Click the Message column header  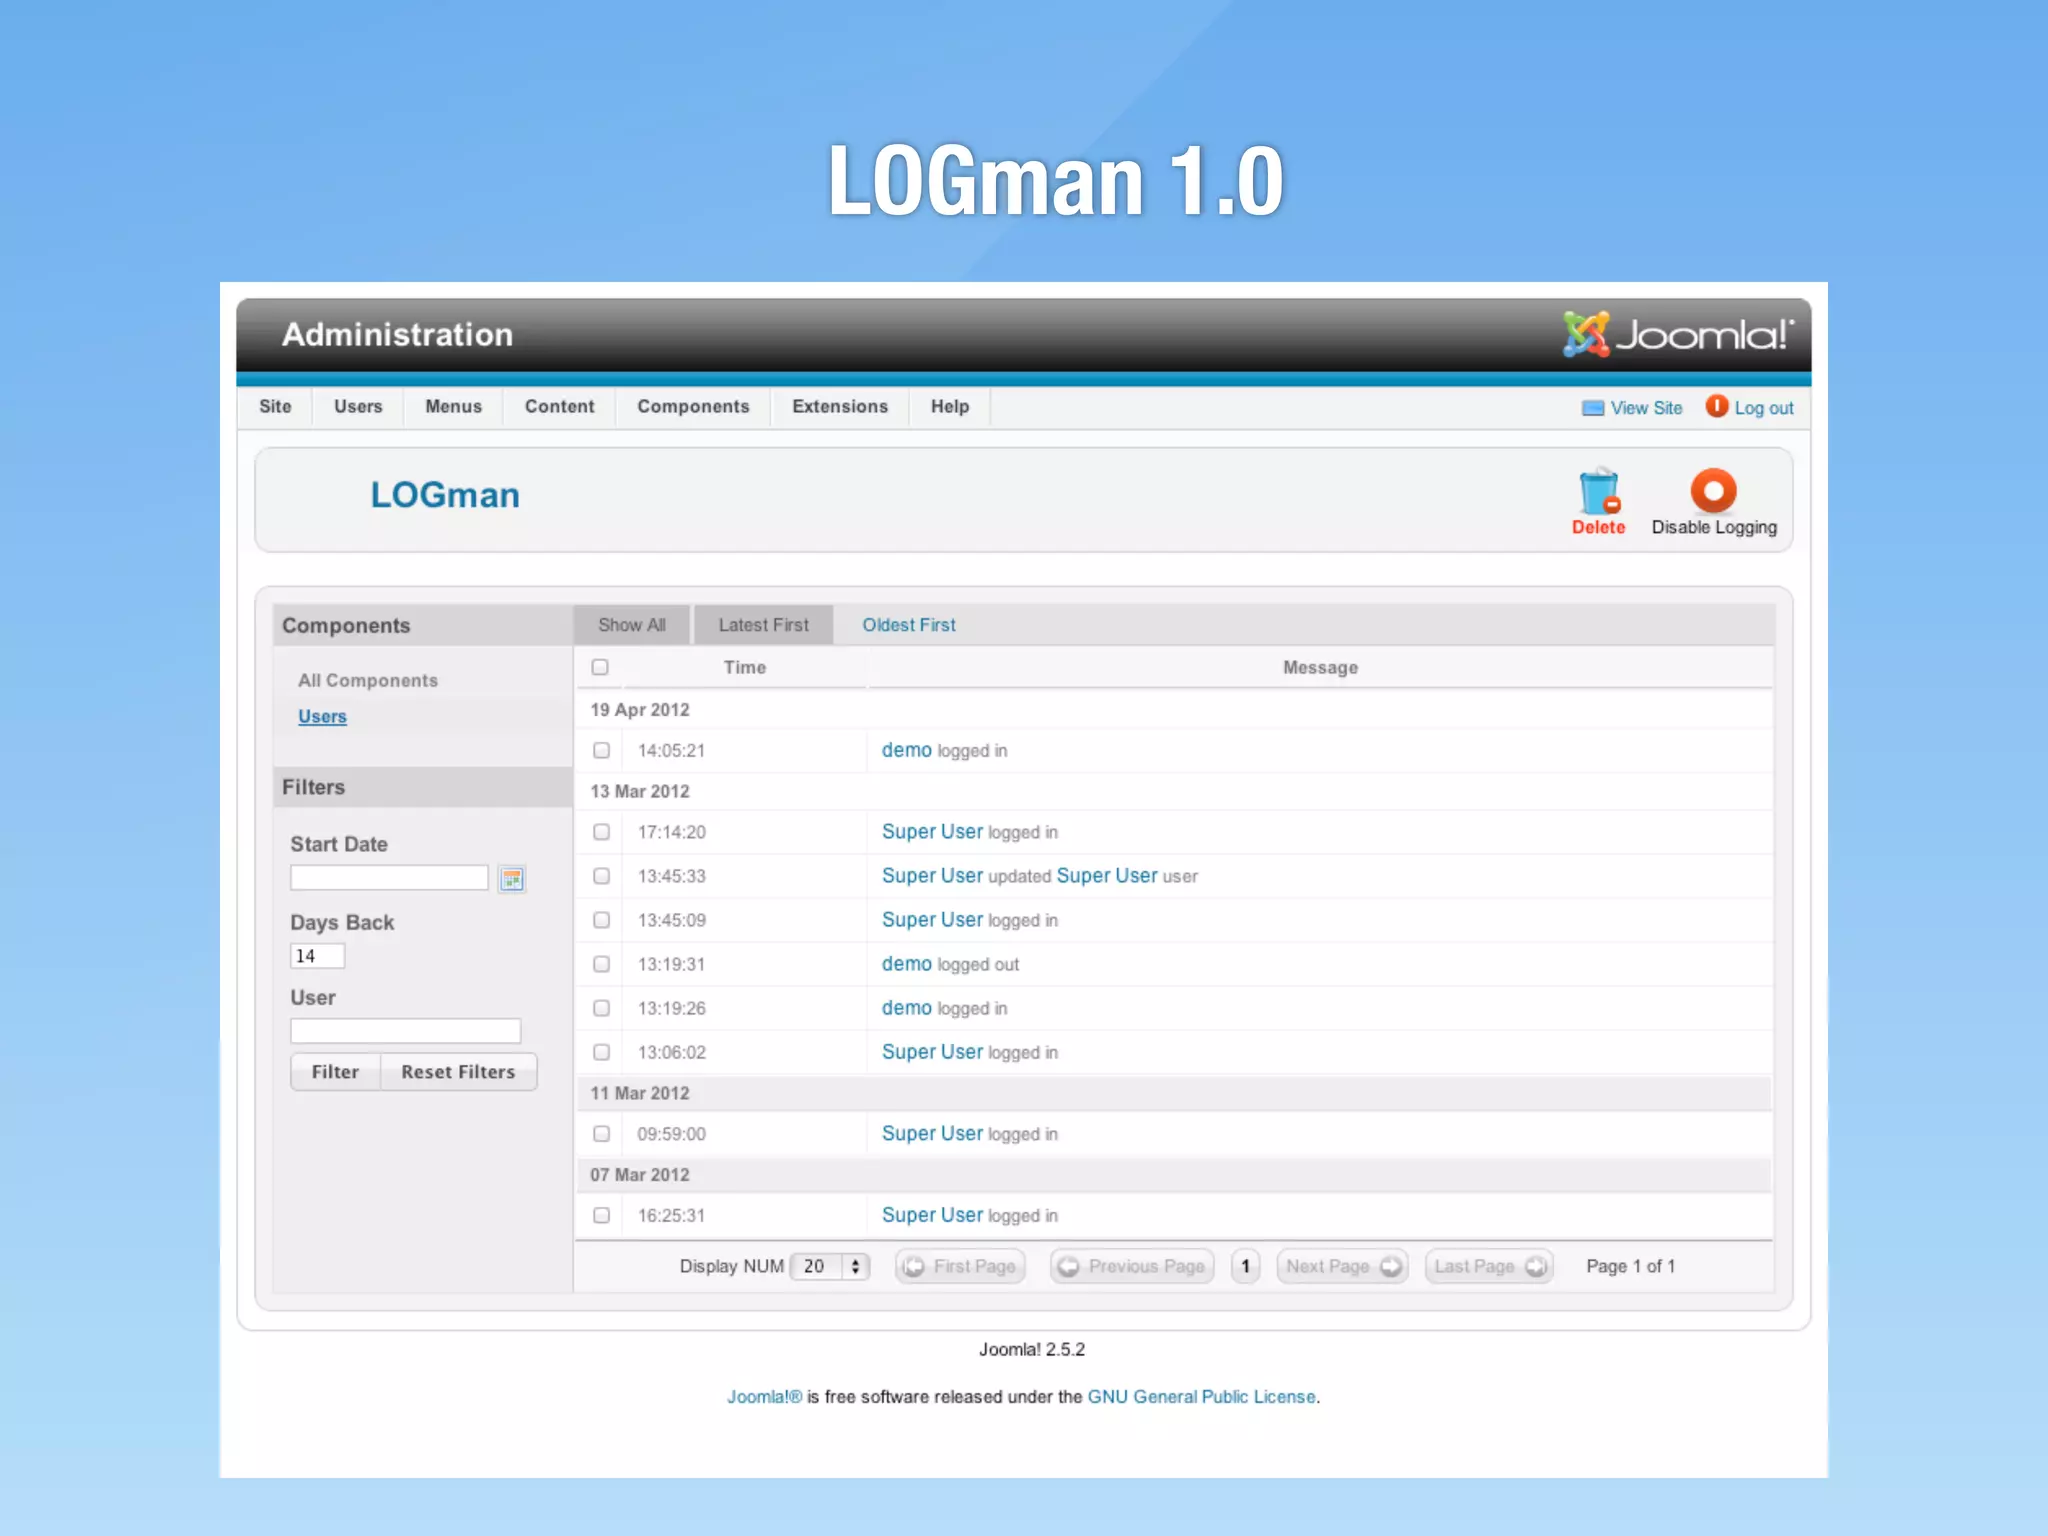pyautogui.click(x=1320, y=667)
